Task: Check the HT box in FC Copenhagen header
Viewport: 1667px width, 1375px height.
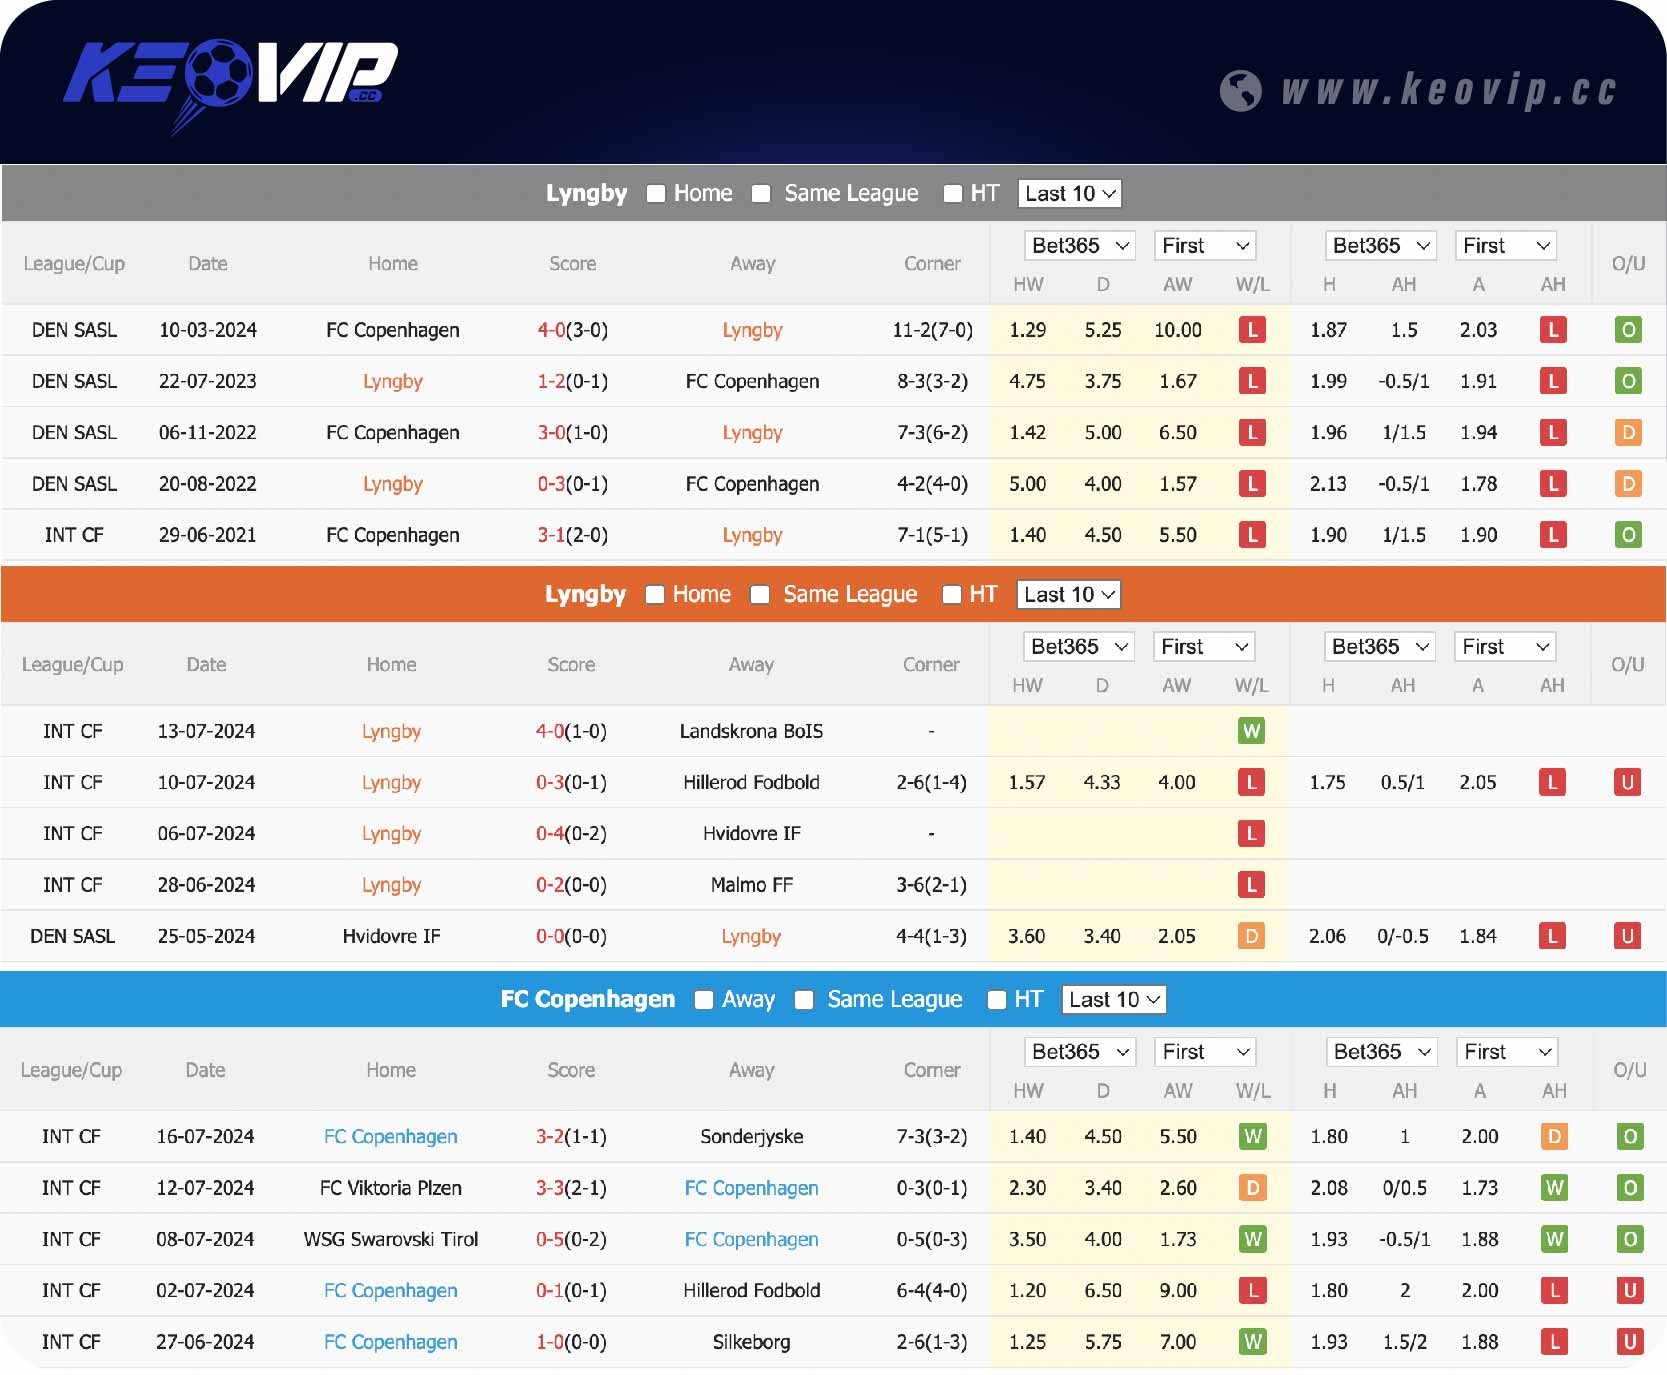Action: (996, 1000)
